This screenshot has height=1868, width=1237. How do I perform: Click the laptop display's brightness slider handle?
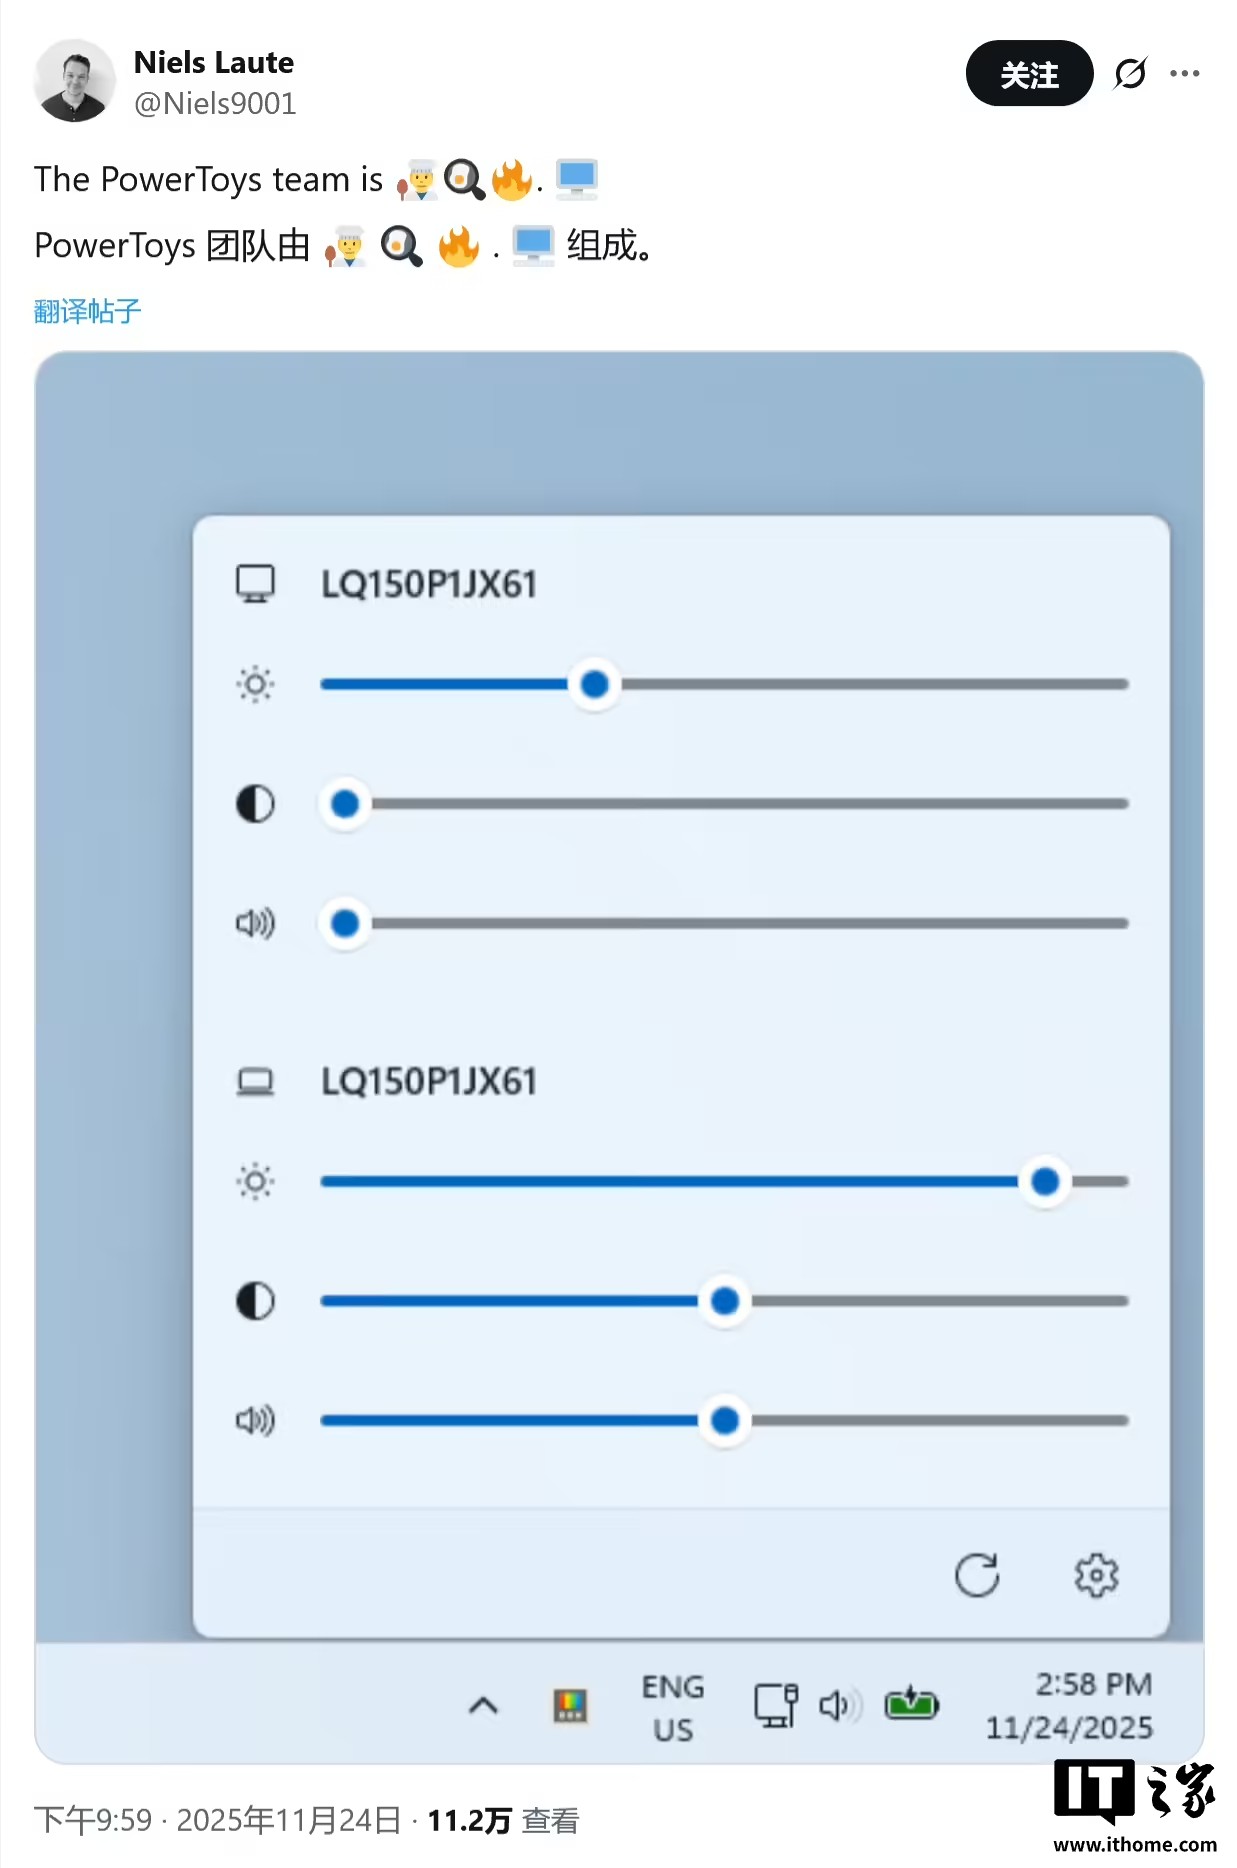(x=1045, y=1182)
